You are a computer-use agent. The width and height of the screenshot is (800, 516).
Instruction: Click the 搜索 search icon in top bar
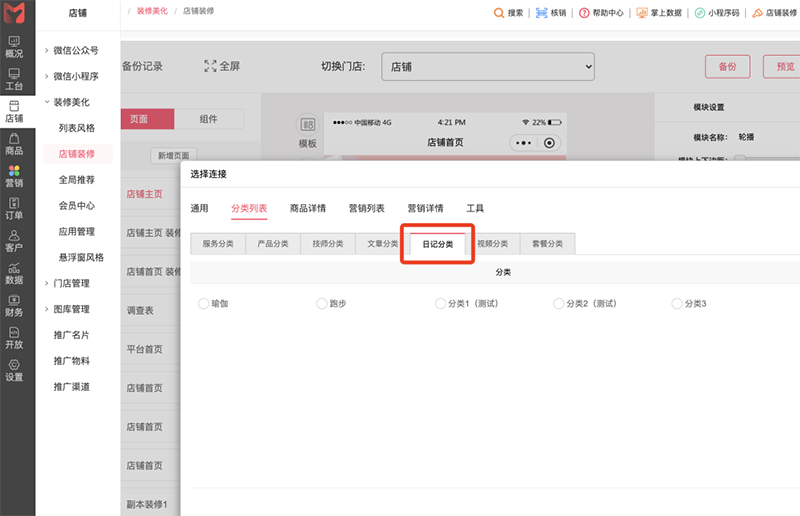click(x=509, y=13)
